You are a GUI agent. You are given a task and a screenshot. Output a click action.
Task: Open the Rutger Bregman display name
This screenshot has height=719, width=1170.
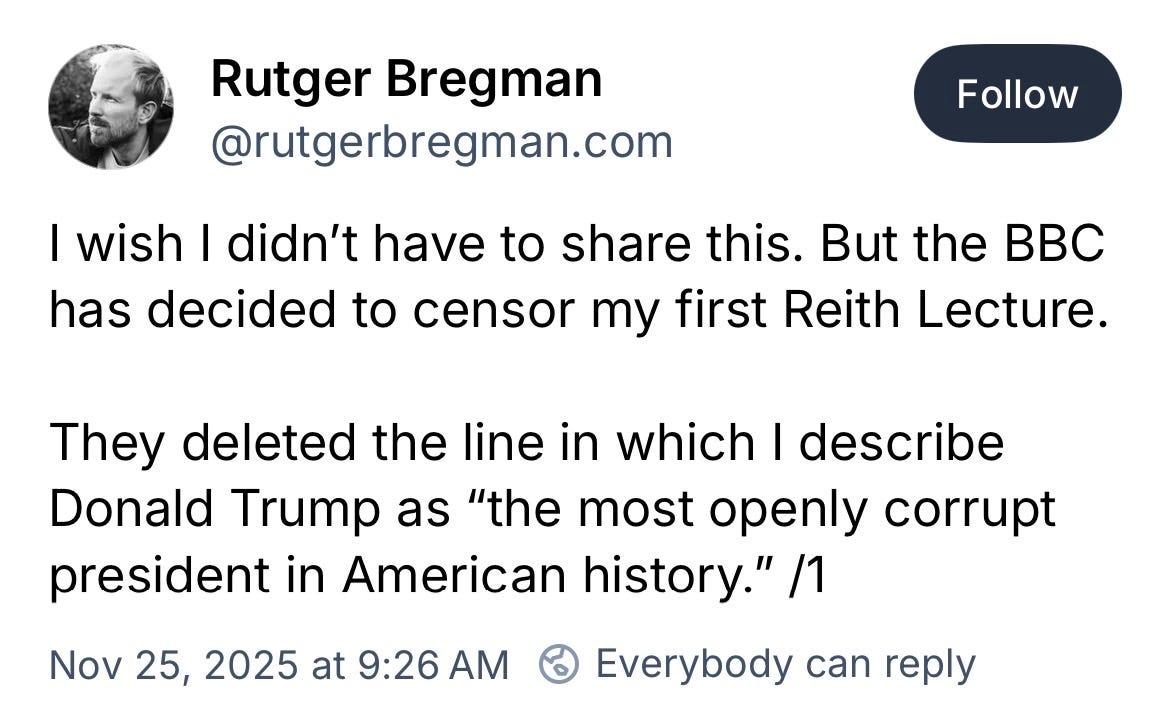click(x=406, y=79)
